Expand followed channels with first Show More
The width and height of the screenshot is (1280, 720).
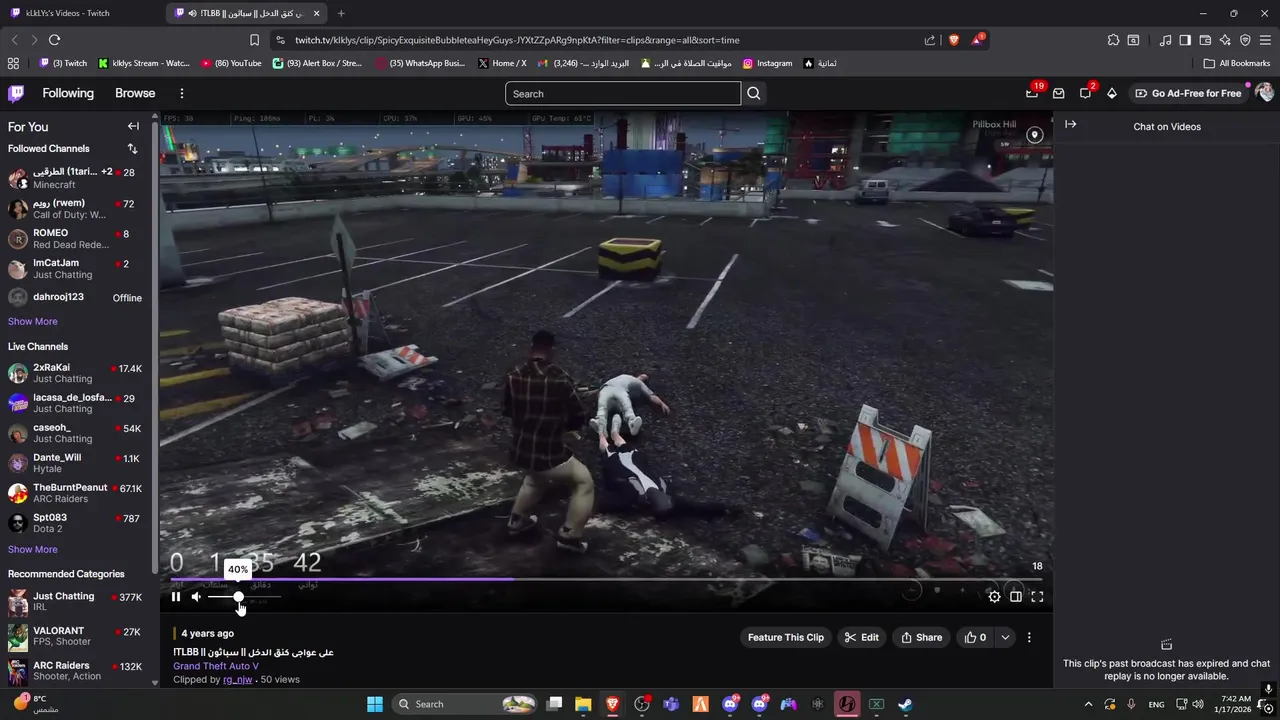click(x=33, y=321)
